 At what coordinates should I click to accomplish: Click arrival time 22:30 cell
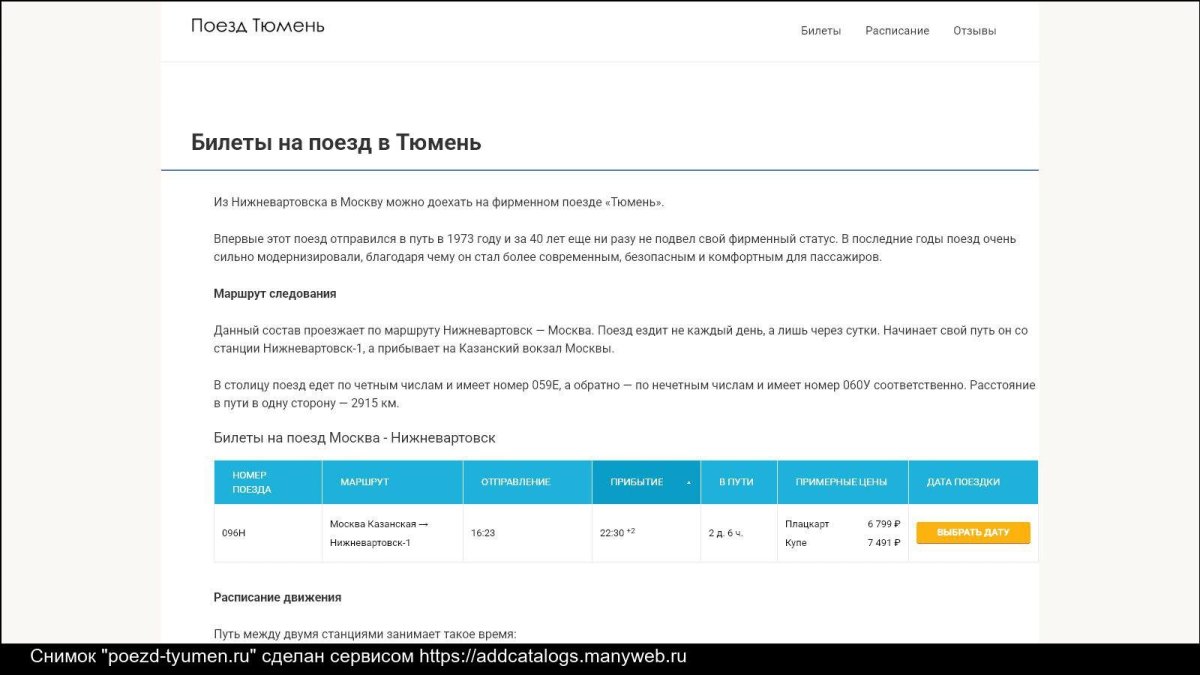coord(612,533)
